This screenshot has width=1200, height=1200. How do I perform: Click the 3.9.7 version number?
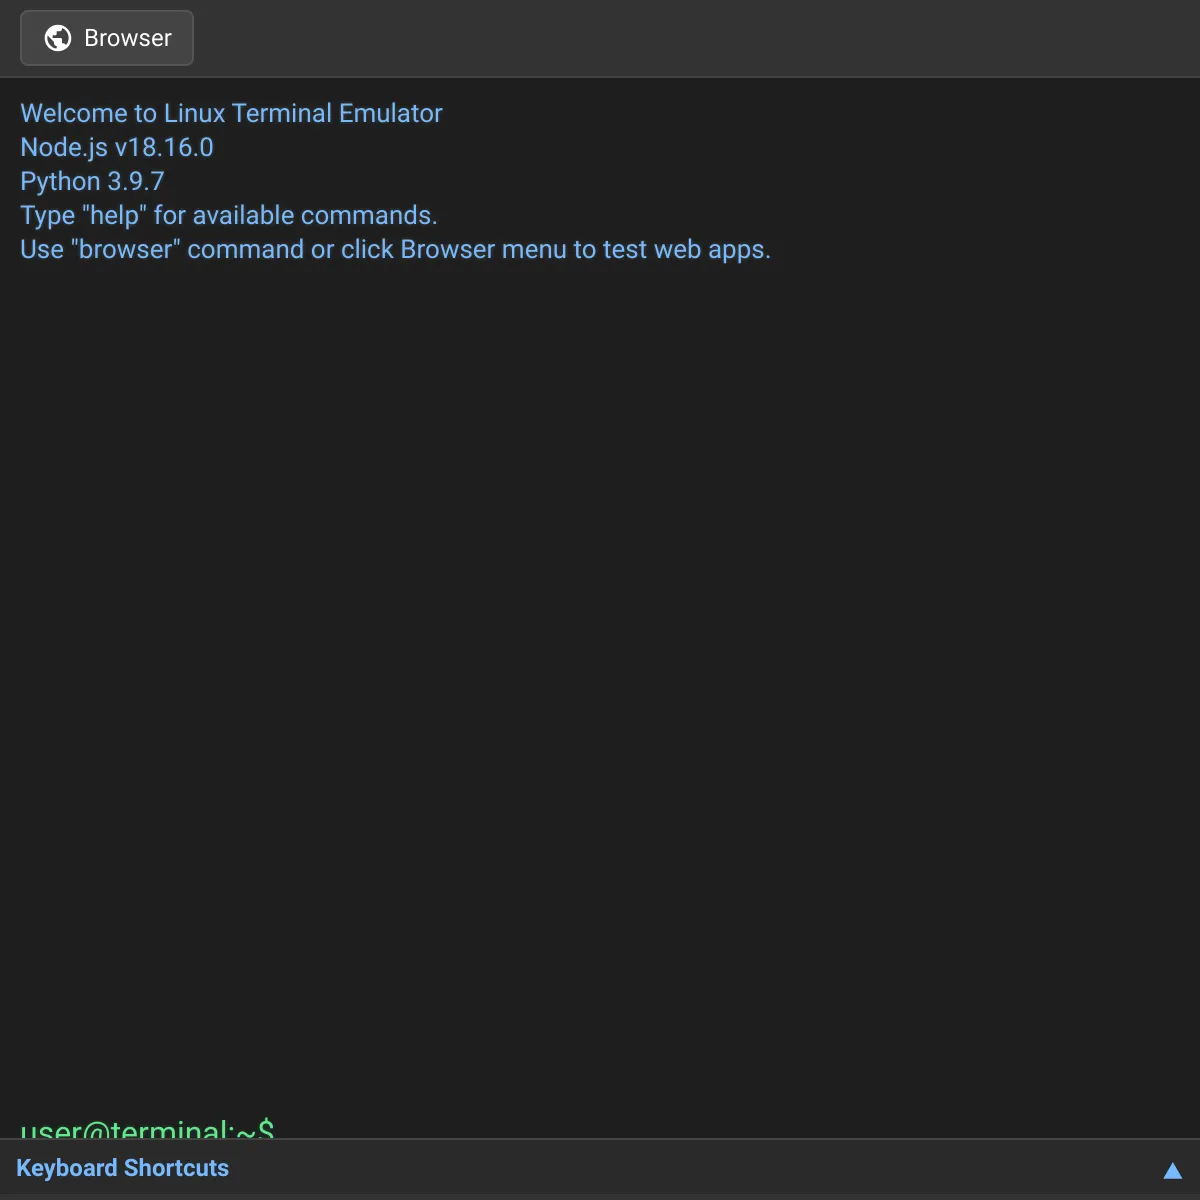coord(136,181)
